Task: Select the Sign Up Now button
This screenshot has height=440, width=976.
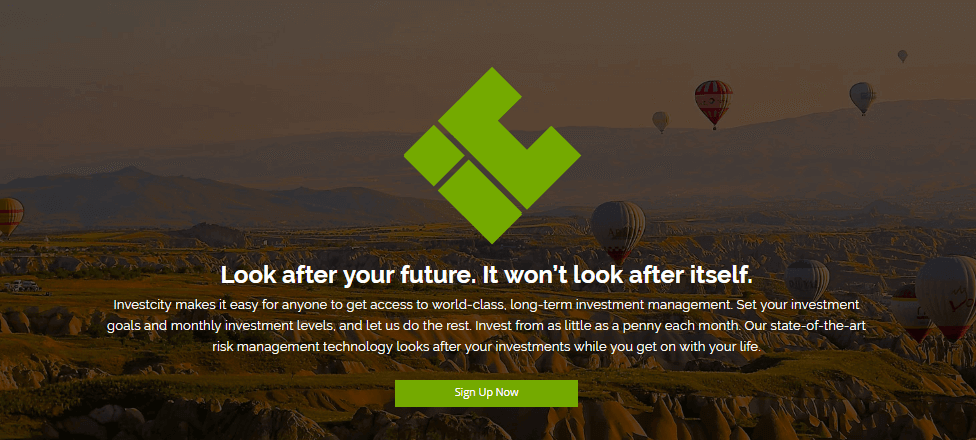Action: click(x=486, y=393)
